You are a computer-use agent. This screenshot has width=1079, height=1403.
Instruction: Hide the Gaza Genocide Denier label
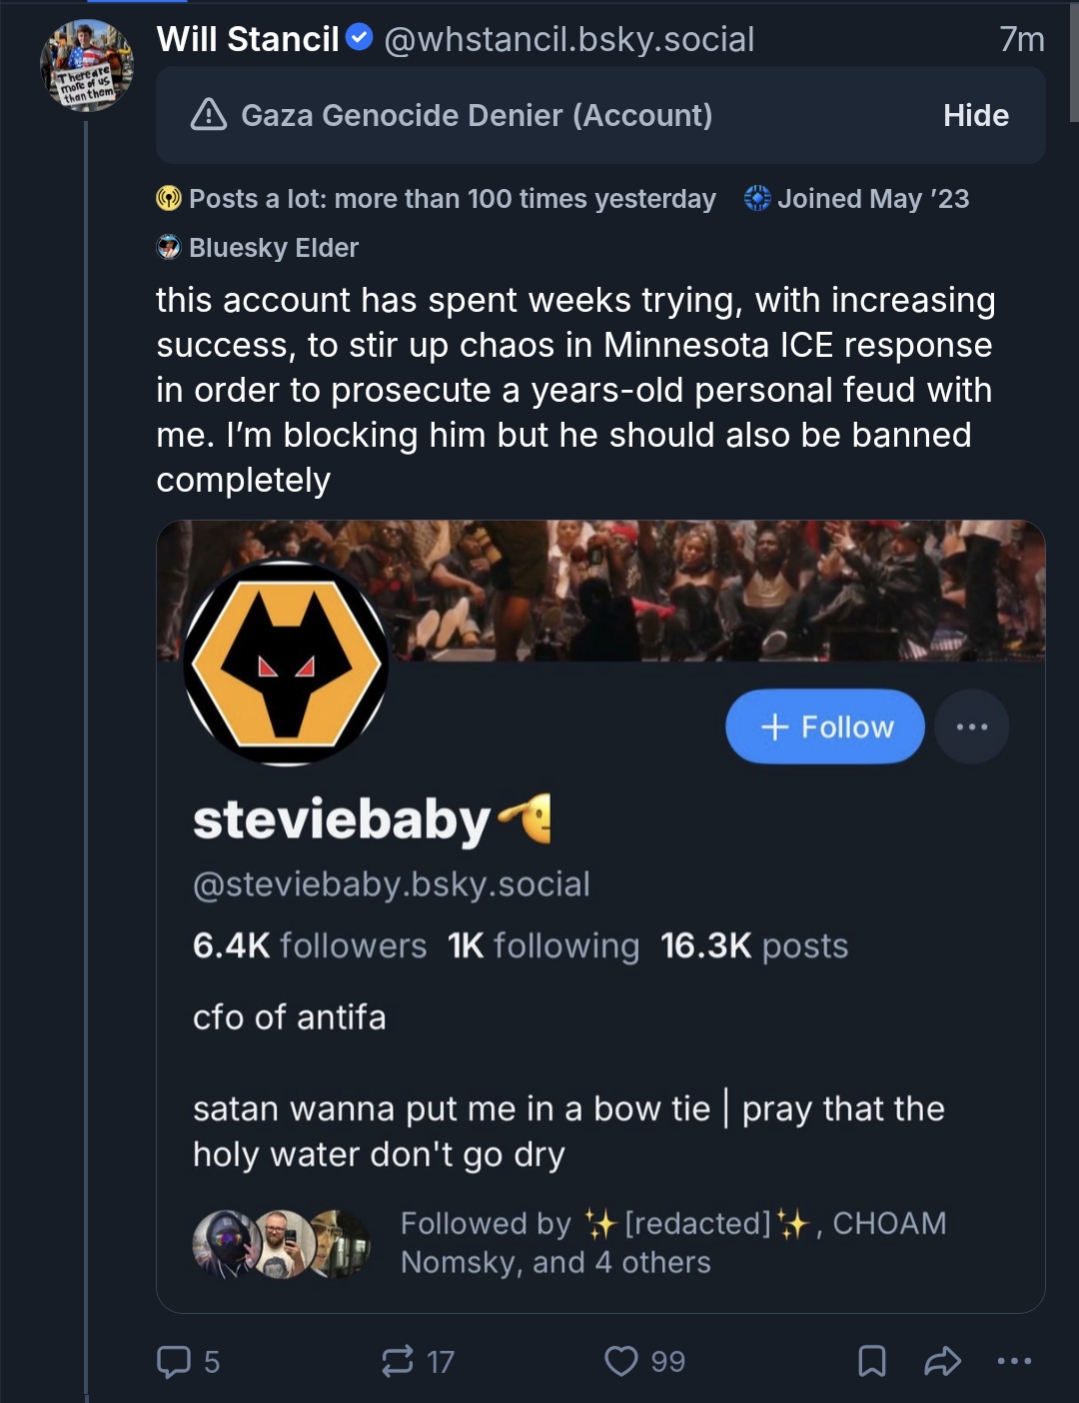[975, 115]
